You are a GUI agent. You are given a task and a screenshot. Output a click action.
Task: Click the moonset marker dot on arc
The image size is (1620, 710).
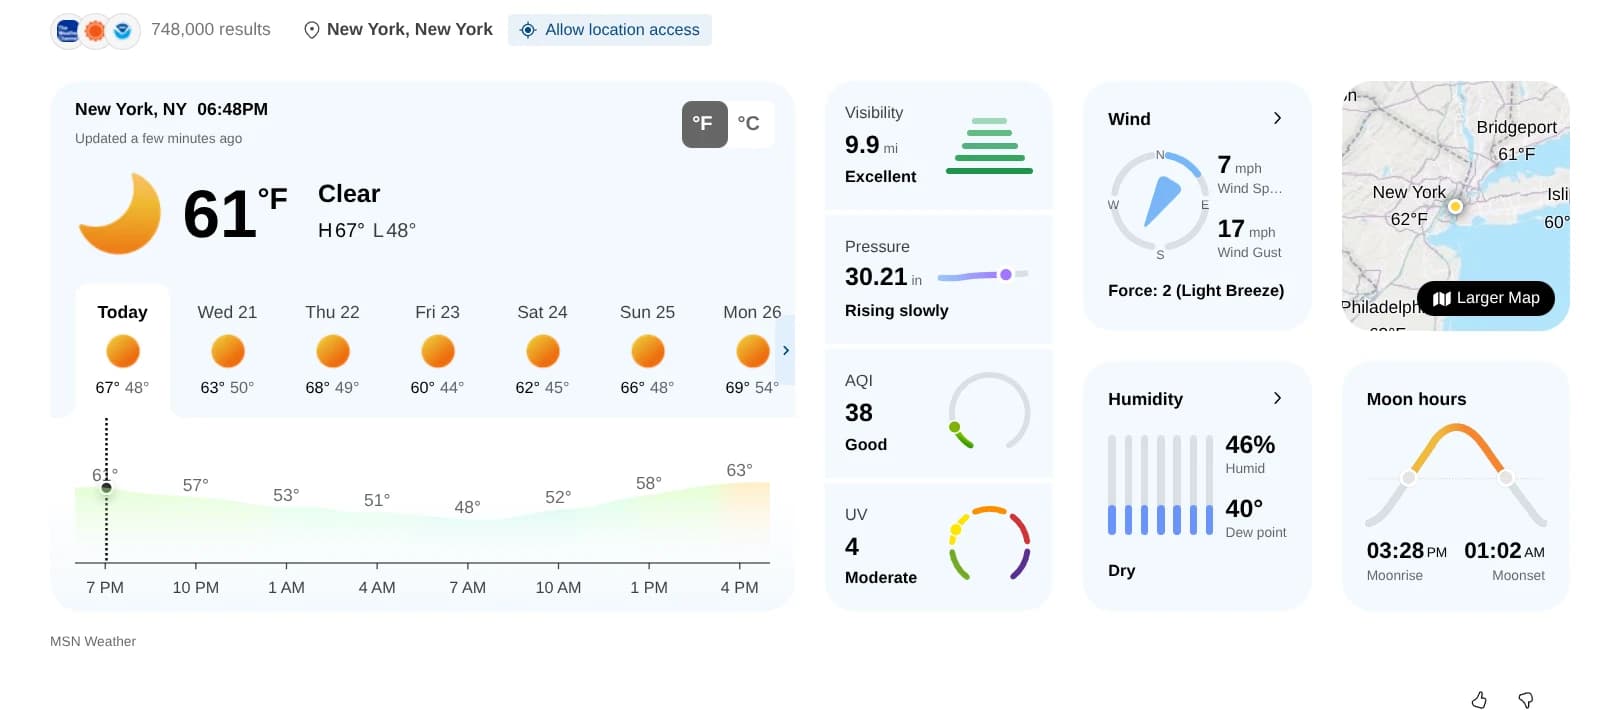point(1506,477)
